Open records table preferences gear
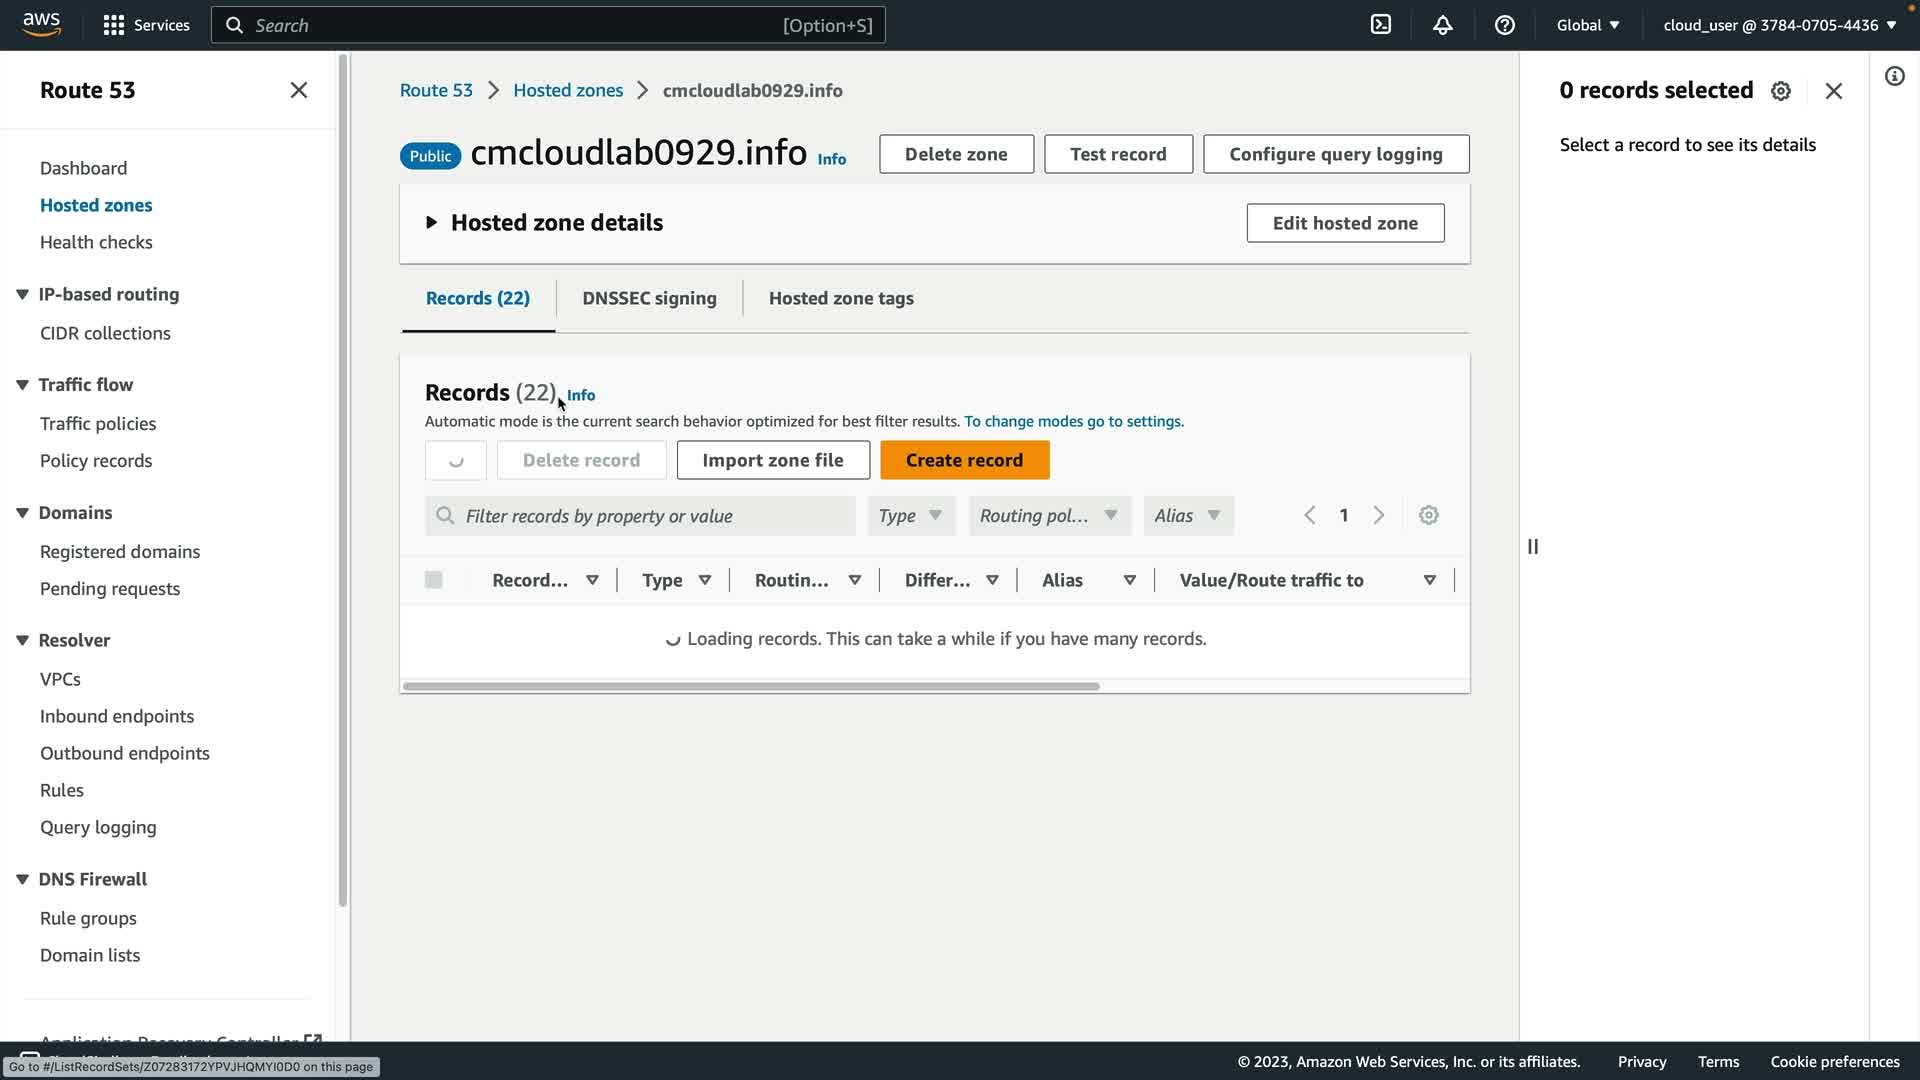 1428,515
